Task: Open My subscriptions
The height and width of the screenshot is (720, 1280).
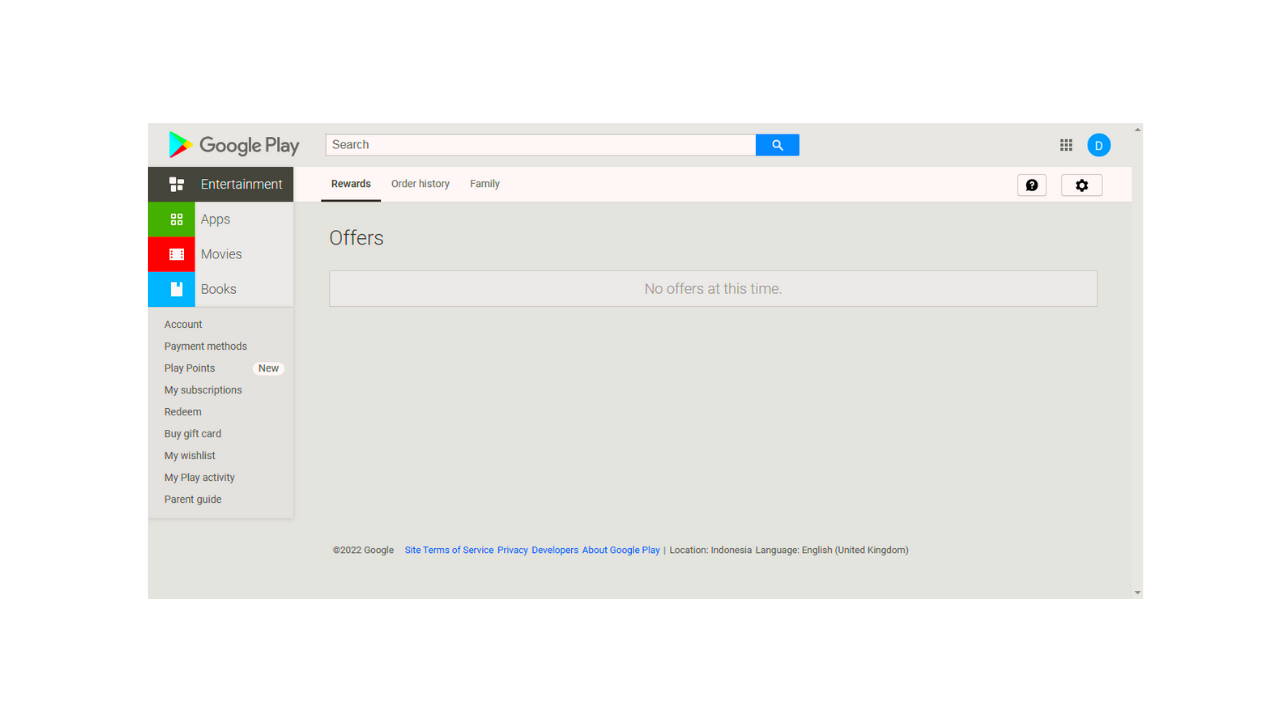Action: [x=203, y=390]
